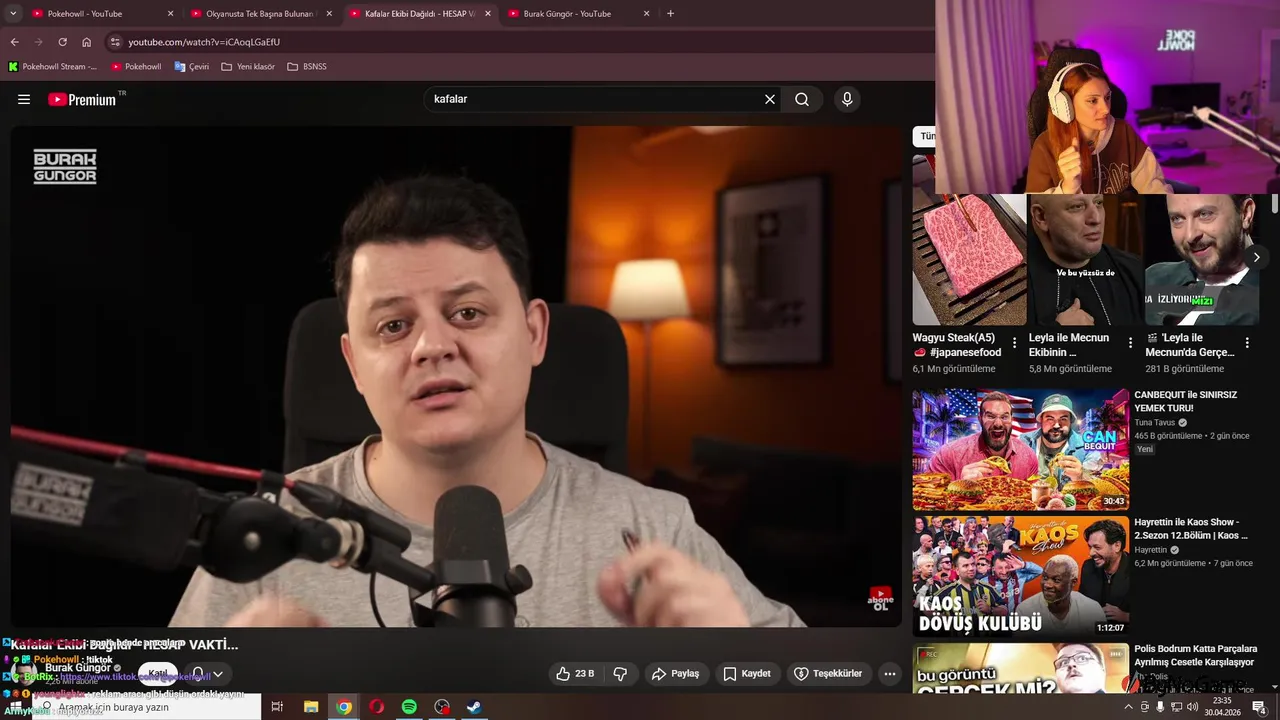1280x720 pixels.
Task: Open 'Pokehowll Stream' bookmark
Action: pyautogui.click(x=53, y=67)
